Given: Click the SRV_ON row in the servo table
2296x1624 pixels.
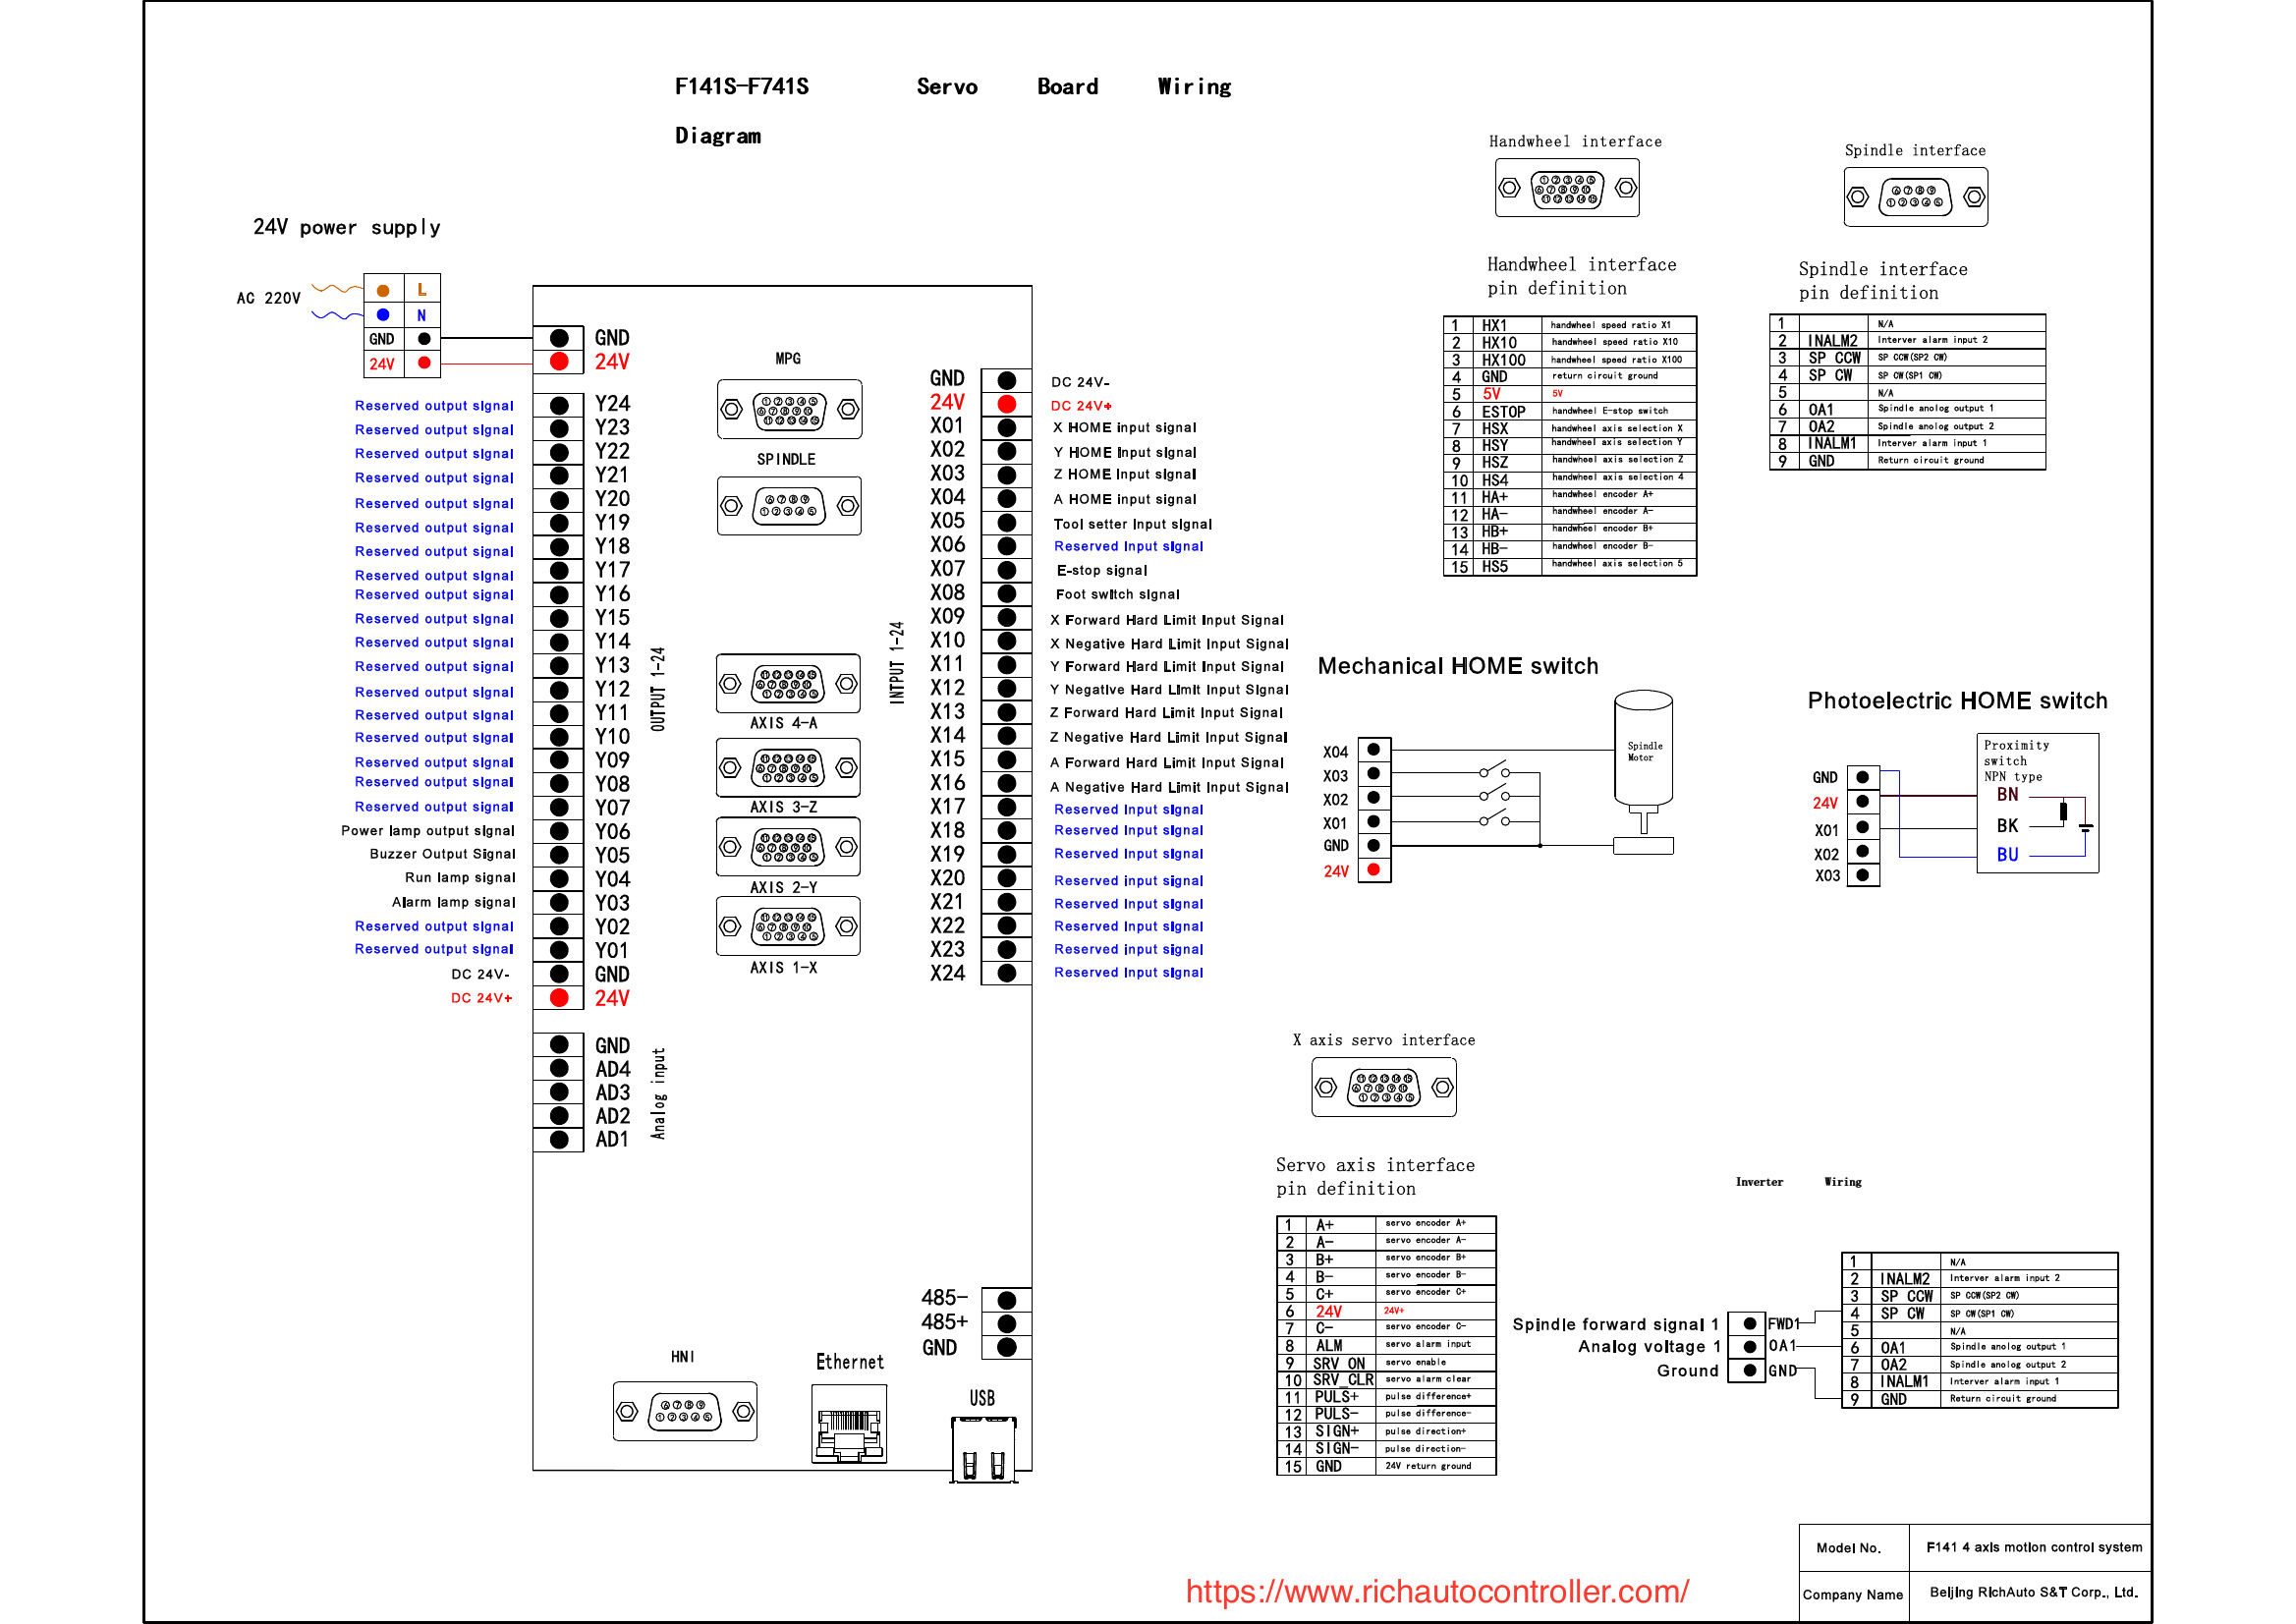Looking at the screenshot, I should click(x=1386, y=1363).
